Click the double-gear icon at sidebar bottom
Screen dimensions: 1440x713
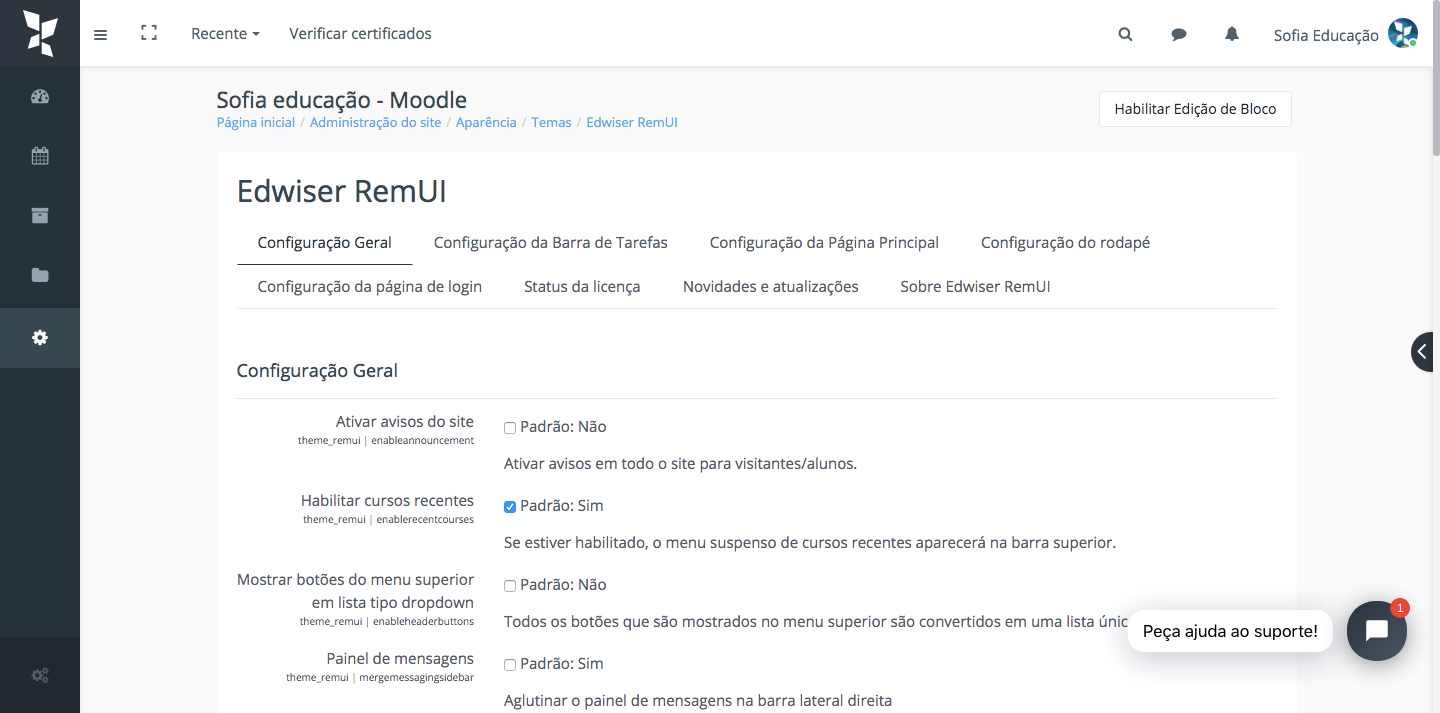click(x=40, y=675)
